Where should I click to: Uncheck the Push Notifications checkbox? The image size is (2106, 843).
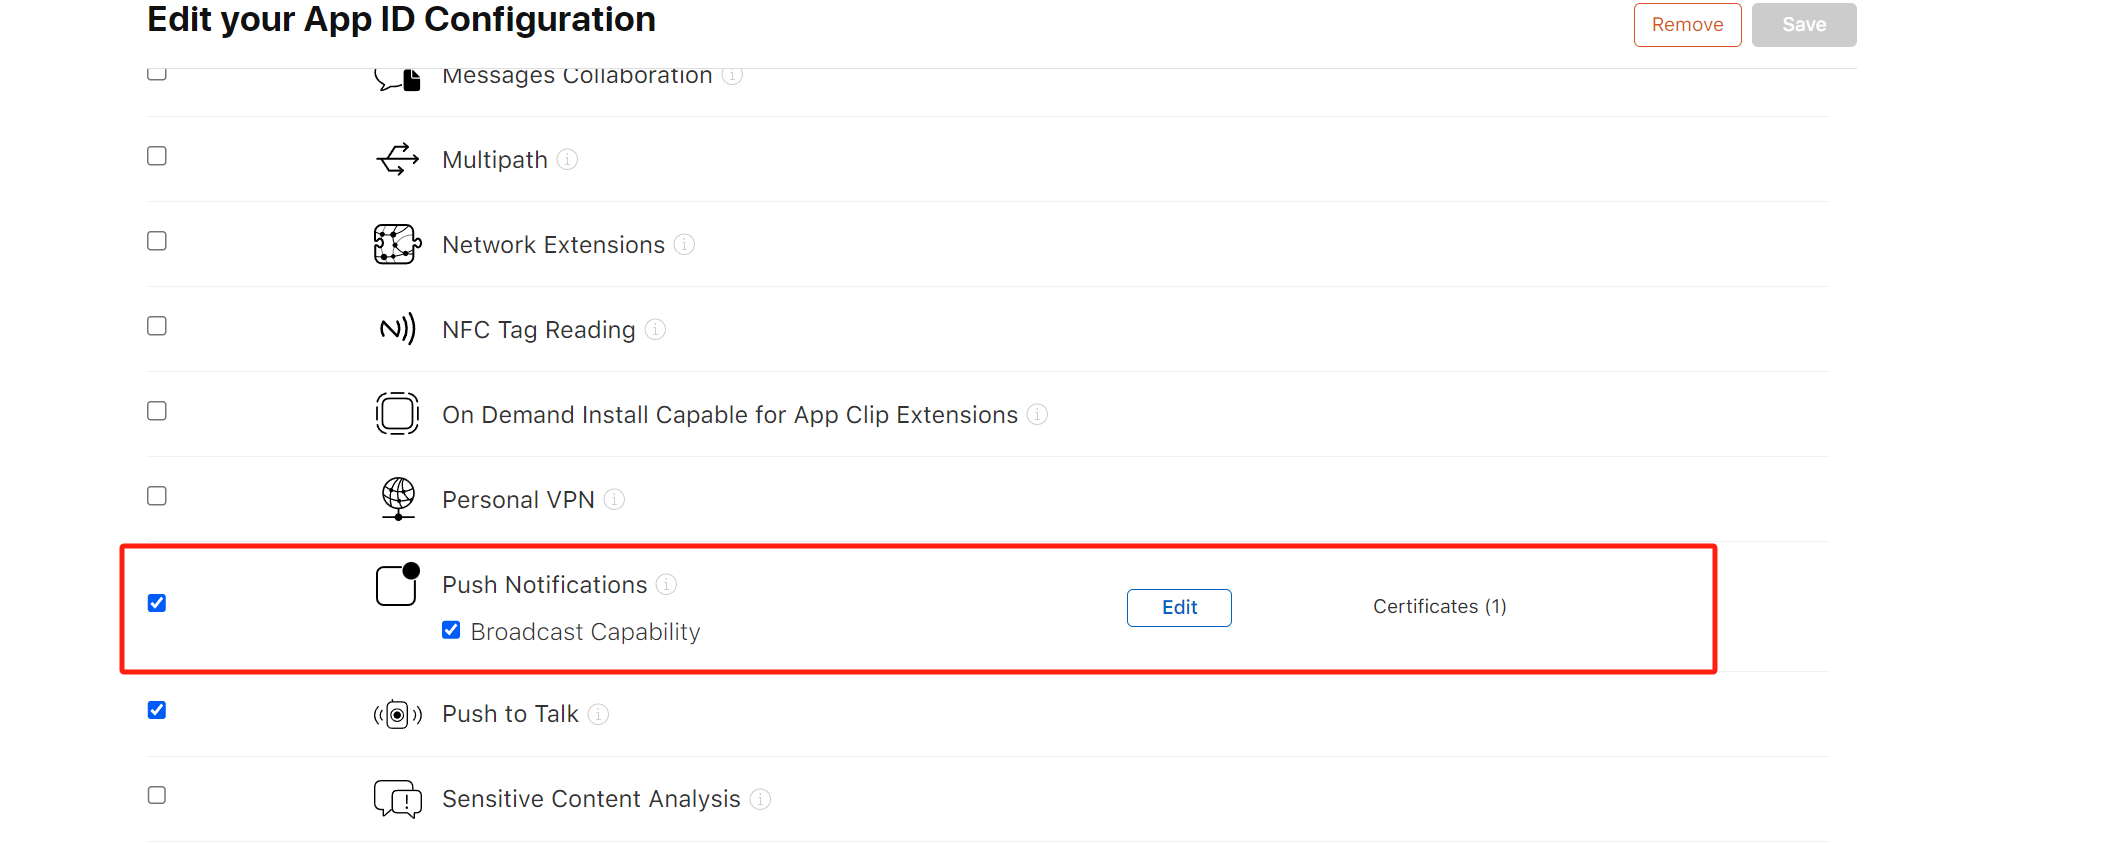[x=157, y=603]
